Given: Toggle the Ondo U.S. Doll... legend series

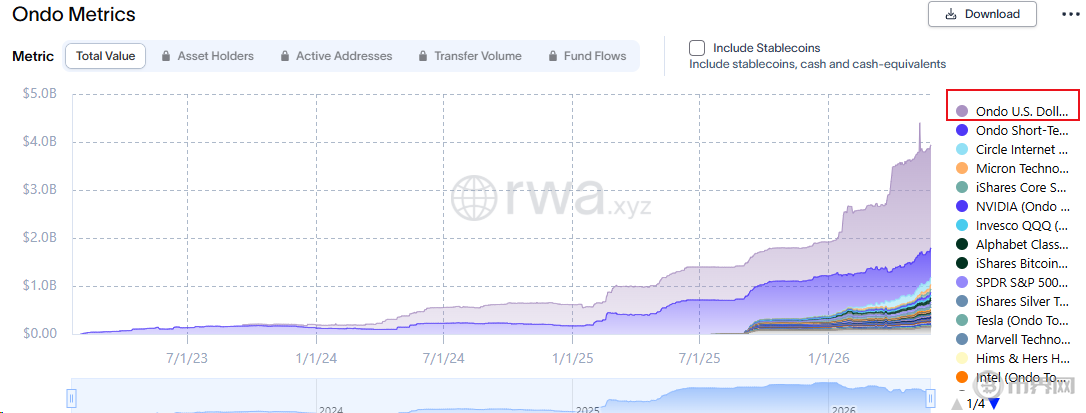Looking at the screenshot, I should (1010, 111).
